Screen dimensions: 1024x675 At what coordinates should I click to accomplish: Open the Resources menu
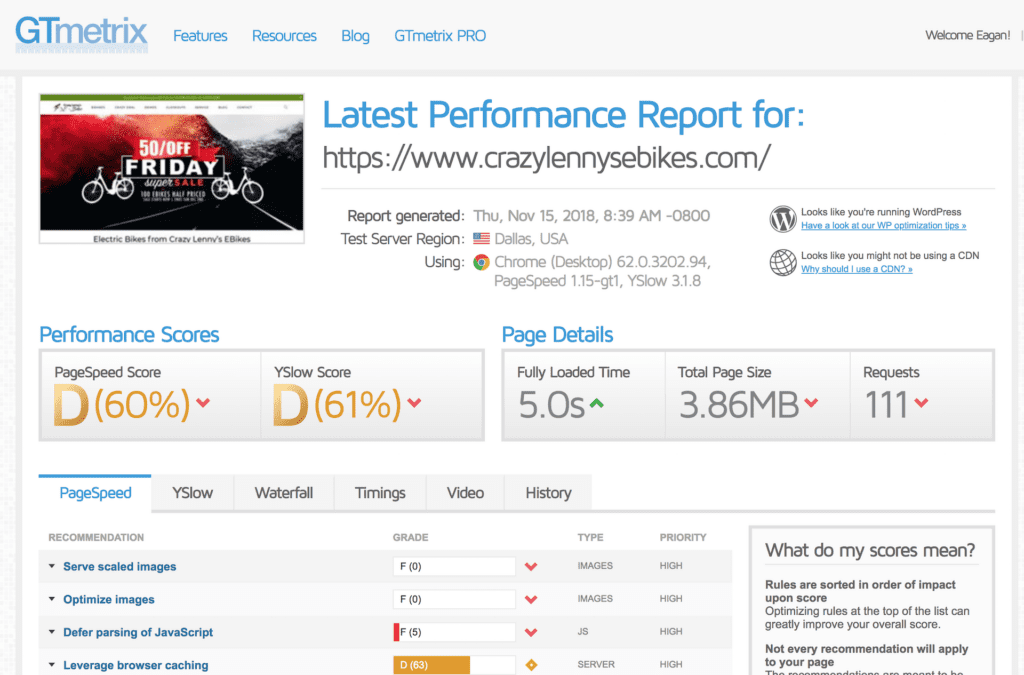click(x=284, y=36)
